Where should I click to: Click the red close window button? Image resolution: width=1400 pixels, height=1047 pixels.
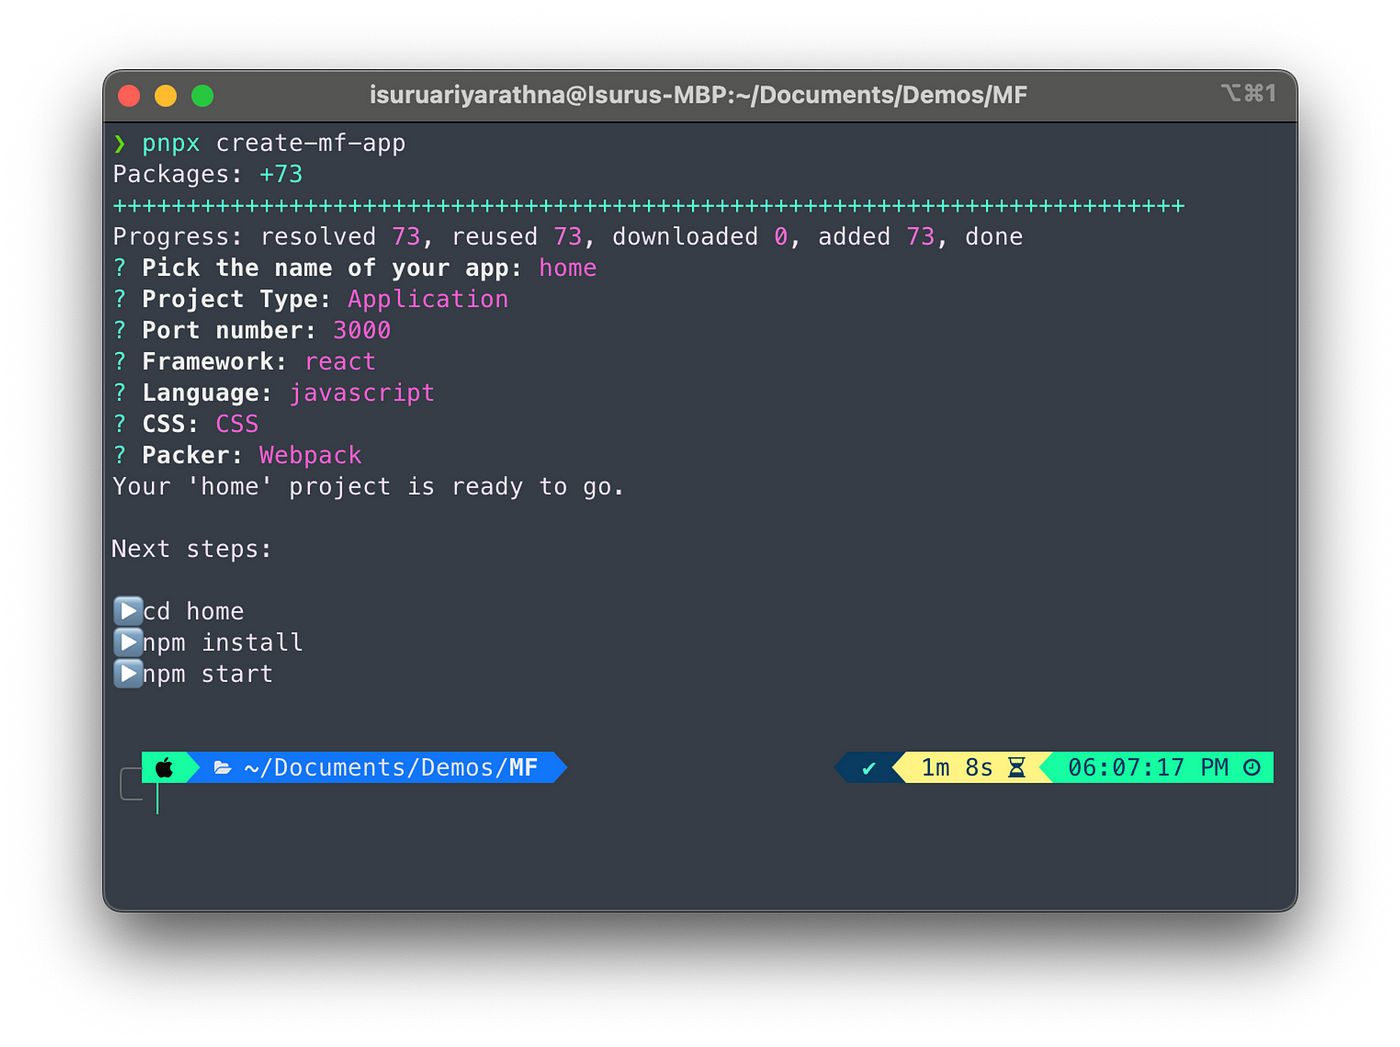coord(129,96)
